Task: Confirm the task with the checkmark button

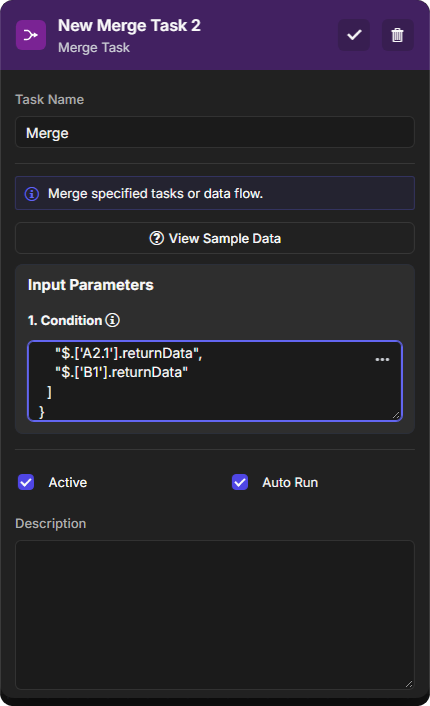Action: click(354, 35)
